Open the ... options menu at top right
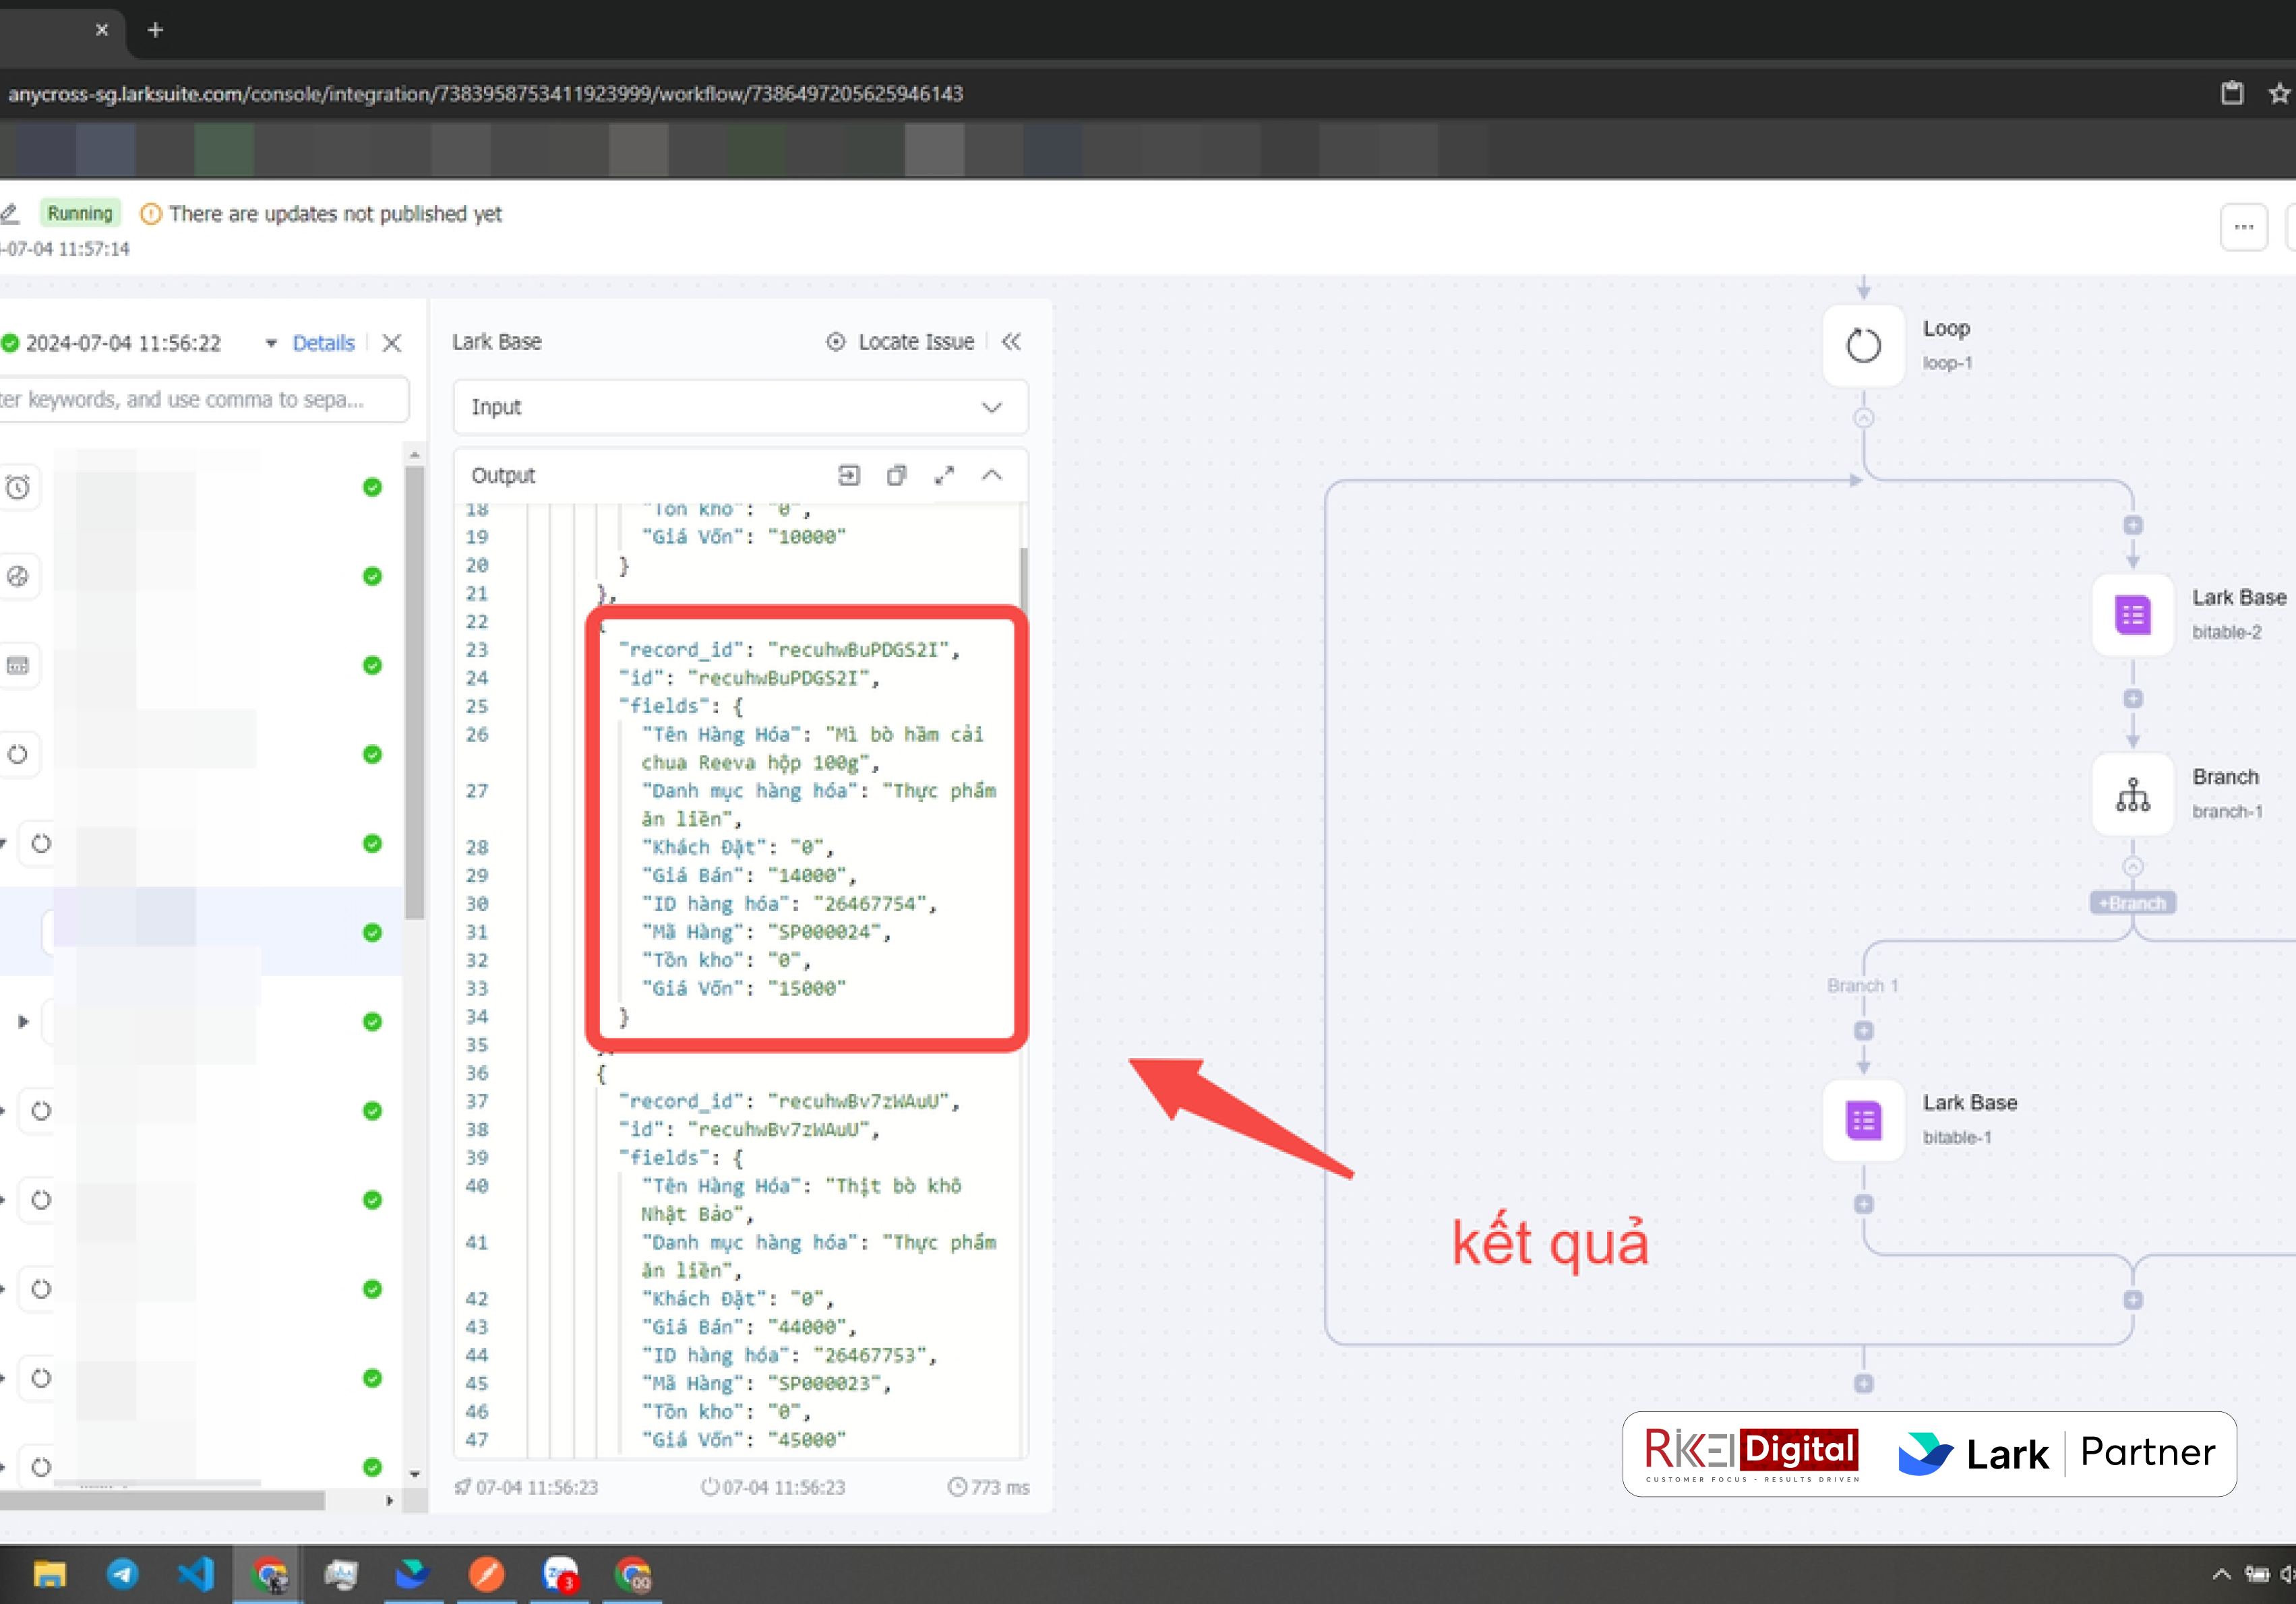 pos(2243,227)
